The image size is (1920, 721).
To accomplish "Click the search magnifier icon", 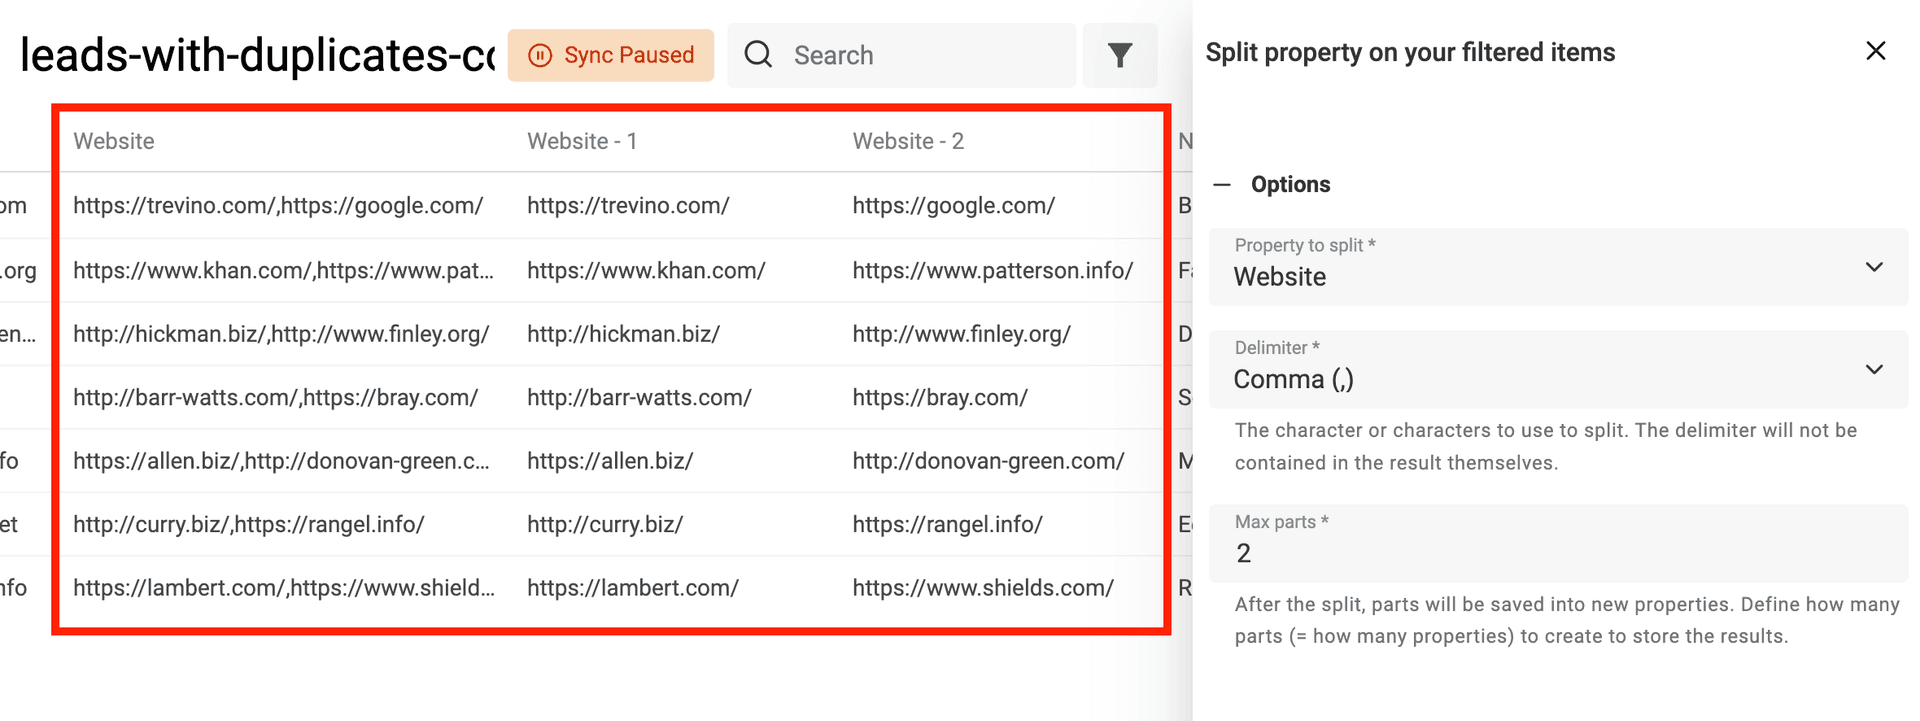I will pos(759,55).
